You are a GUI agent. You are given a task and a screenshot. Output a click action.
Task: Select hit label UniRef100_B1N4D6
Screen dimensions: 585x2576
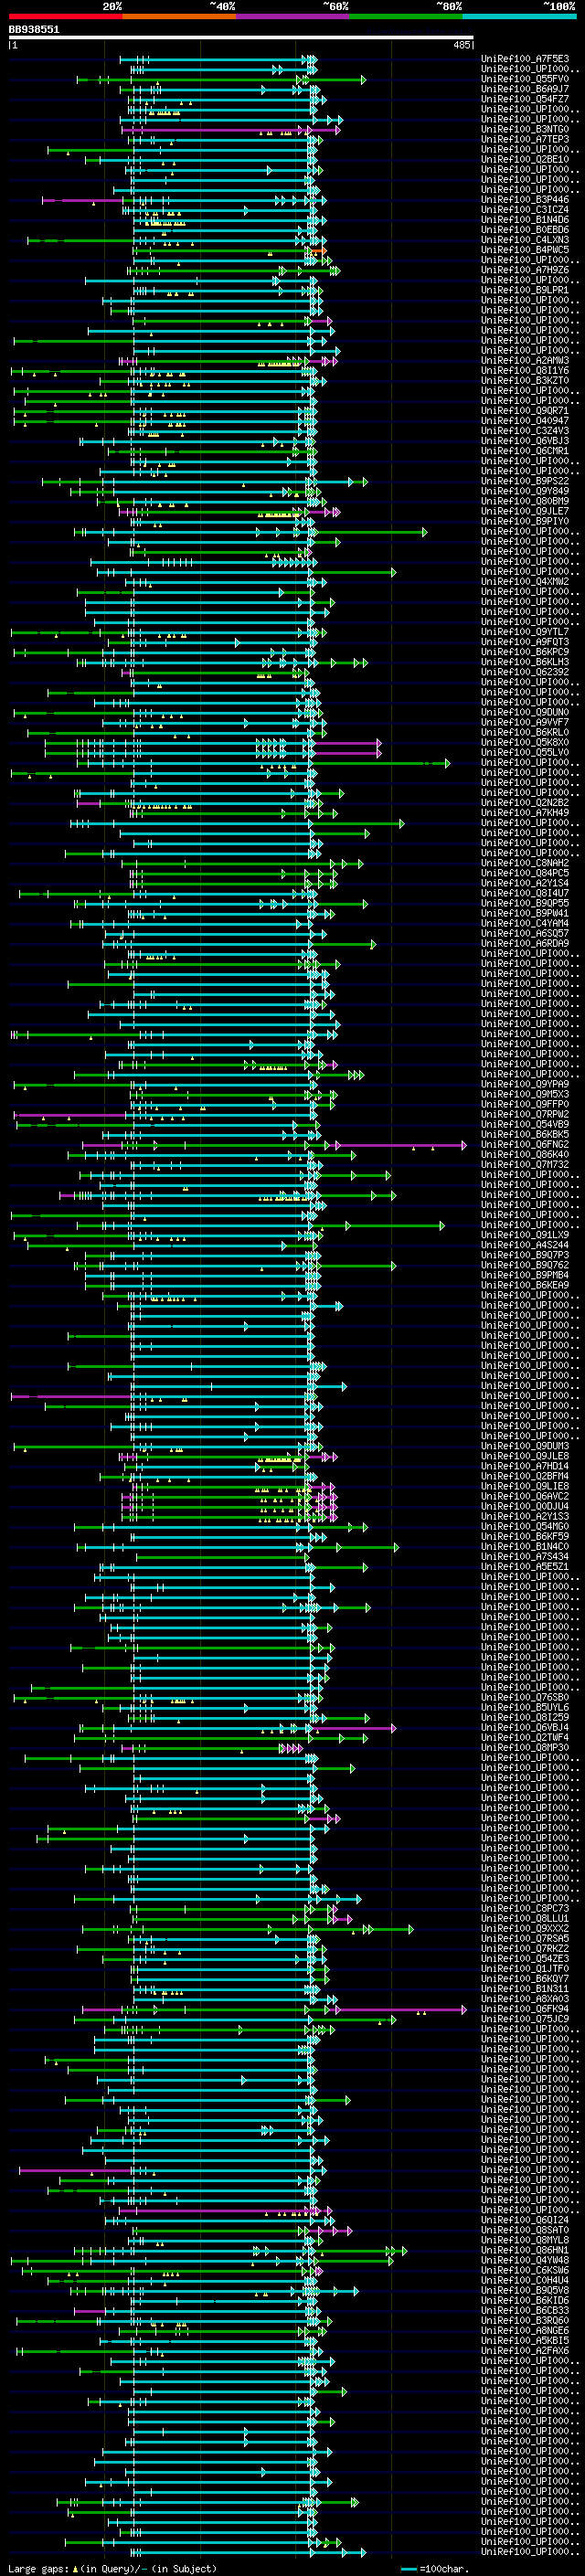[x=525, y=220]
